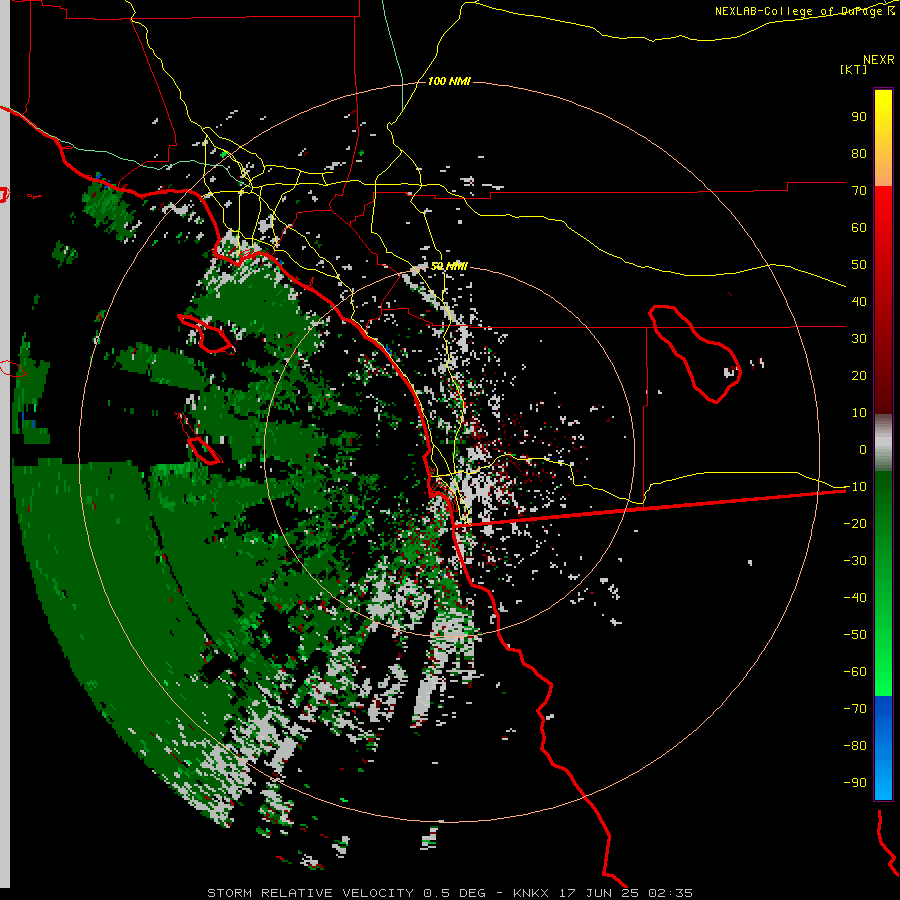Click the STORM RELATIVE VELOCITY caption text
The width and height of the screenshot is (900, 900).
(310, 893)
